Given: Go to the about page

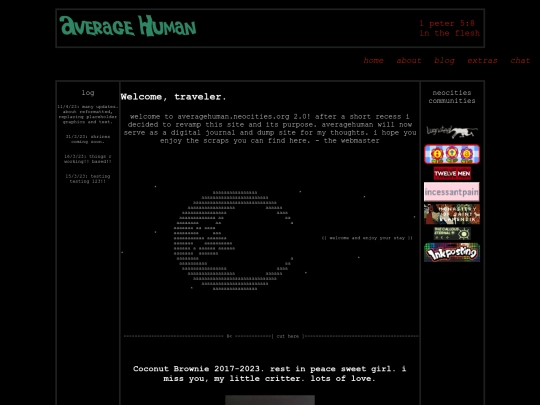Looking at the screenshot, I should [409, 61].
